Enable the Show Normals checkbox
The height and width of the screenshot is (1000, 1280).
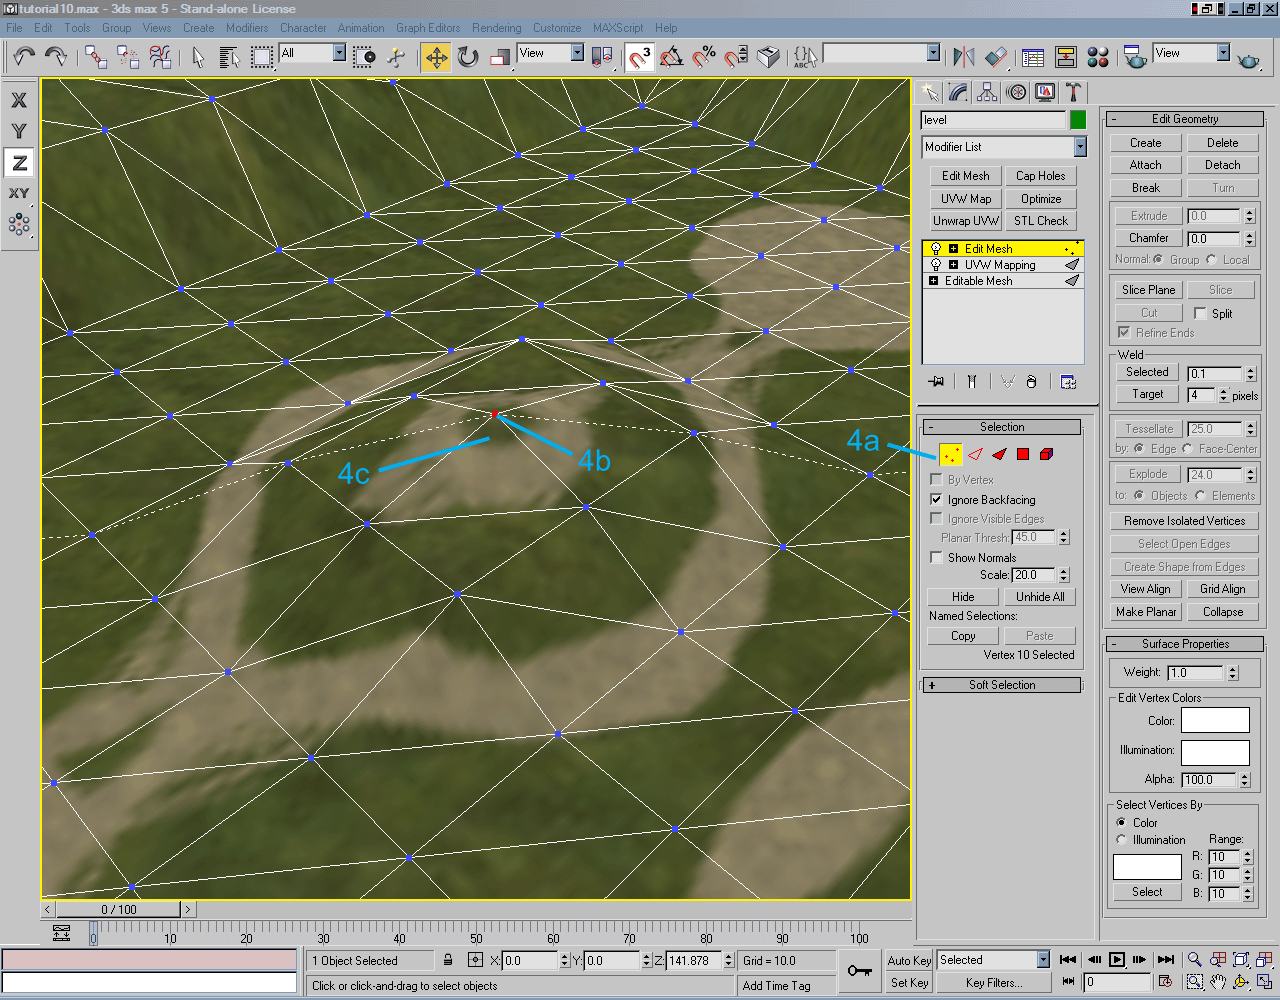tap(936, 557)
